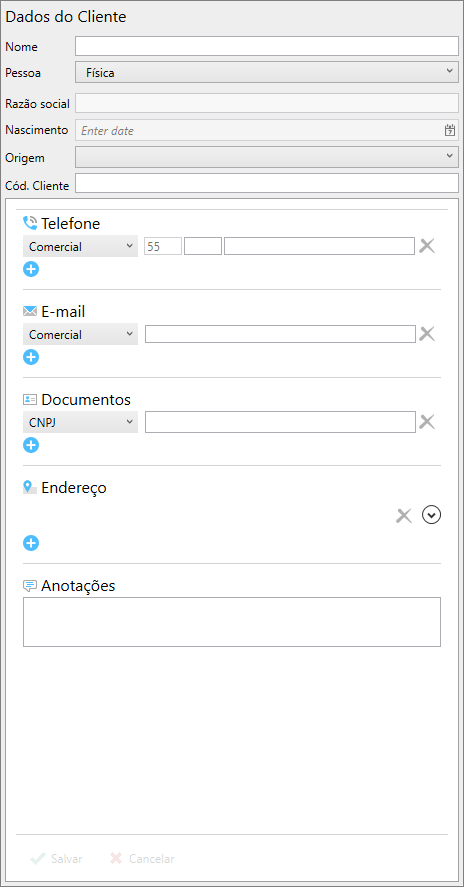Add a new address with the Endereço plus icon
The image size is (464, 887).
pos(31,543)
